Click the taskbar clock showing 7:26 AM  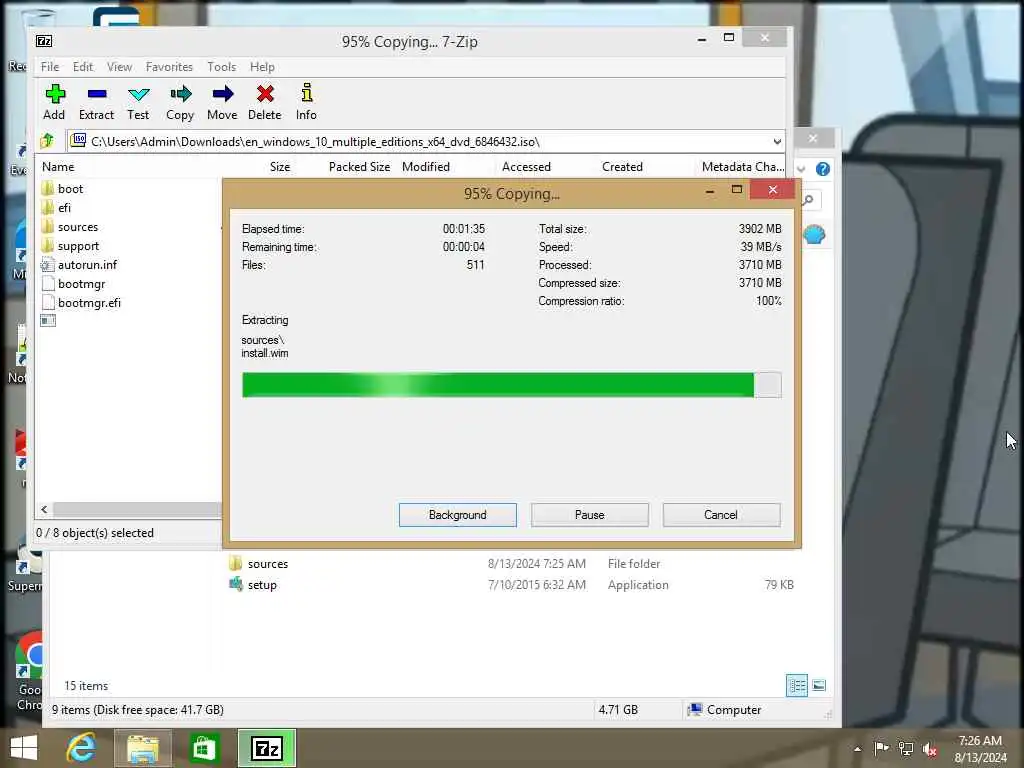pos(980,749)
